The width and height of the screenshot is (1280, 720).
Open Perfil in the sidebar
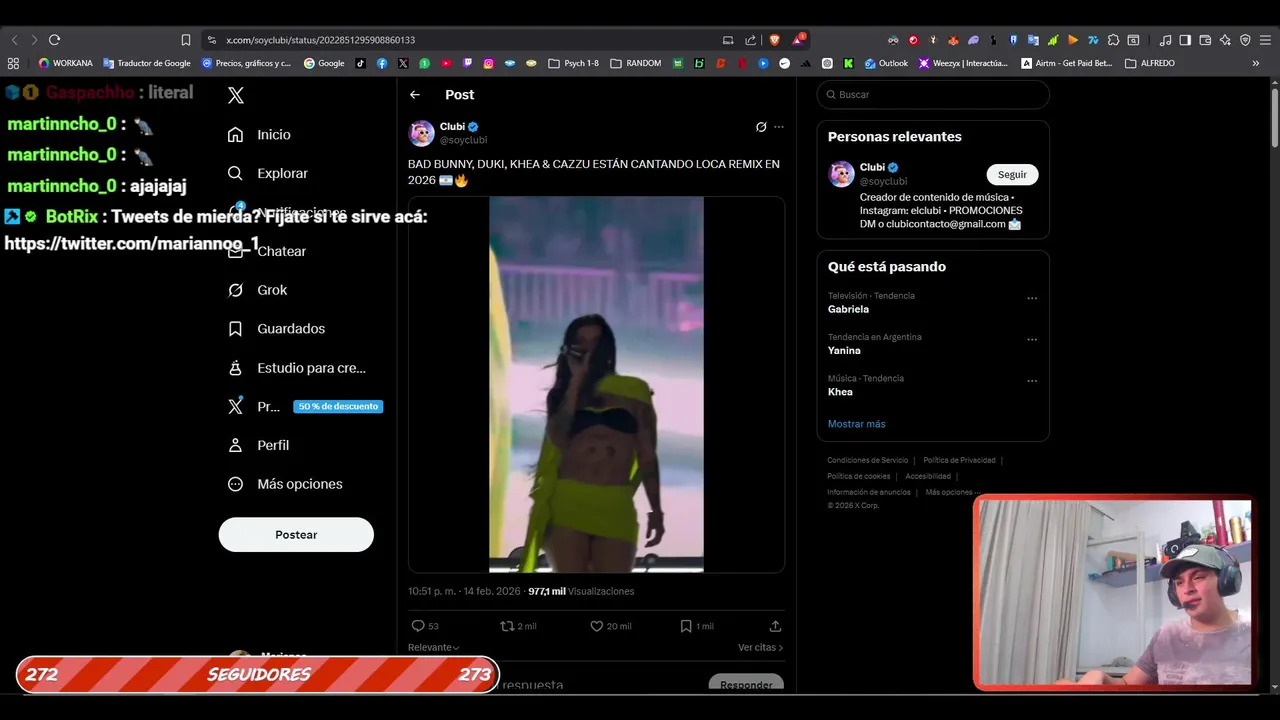[258, 445]
